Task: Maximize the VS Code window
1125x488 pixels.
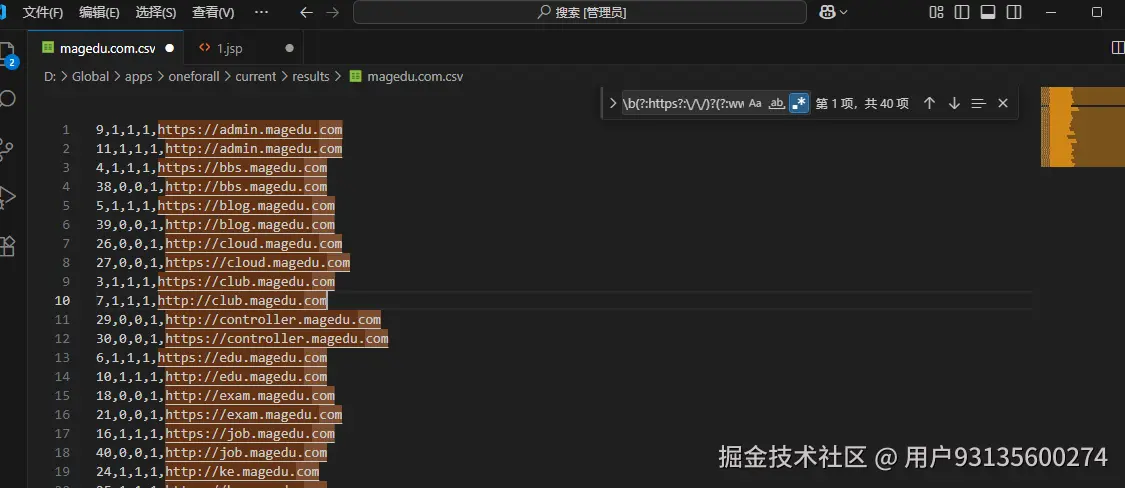Action: pyautogui.click(x=1096, y=12)
